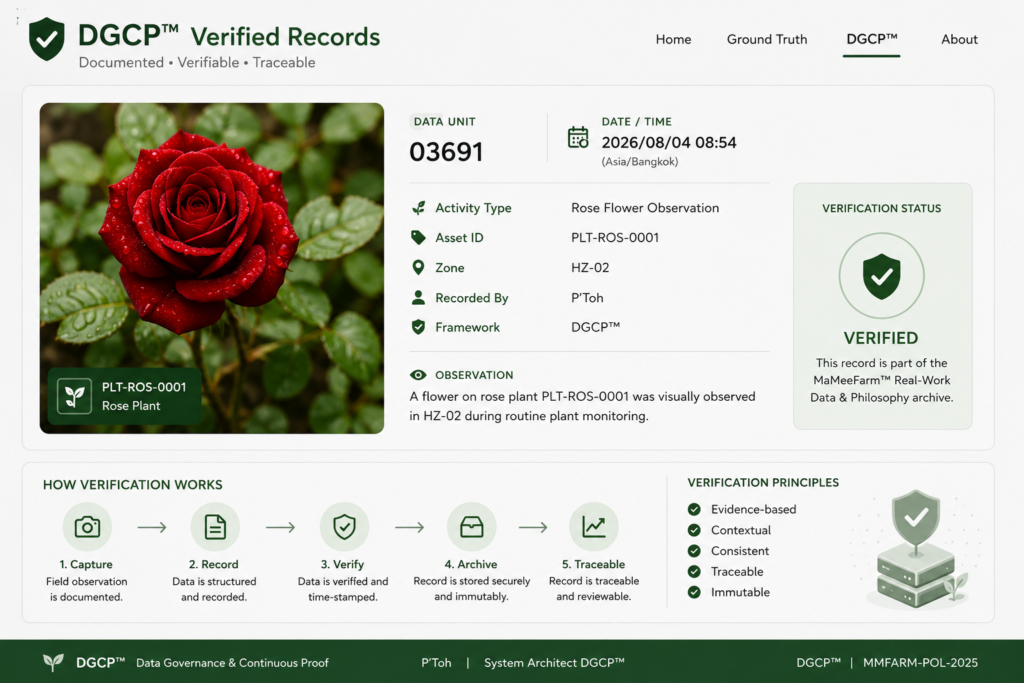Click the chart Traceable step icon
This screenshot has width=1024, height=683.
pyautogui.click(x=594, y=526)
